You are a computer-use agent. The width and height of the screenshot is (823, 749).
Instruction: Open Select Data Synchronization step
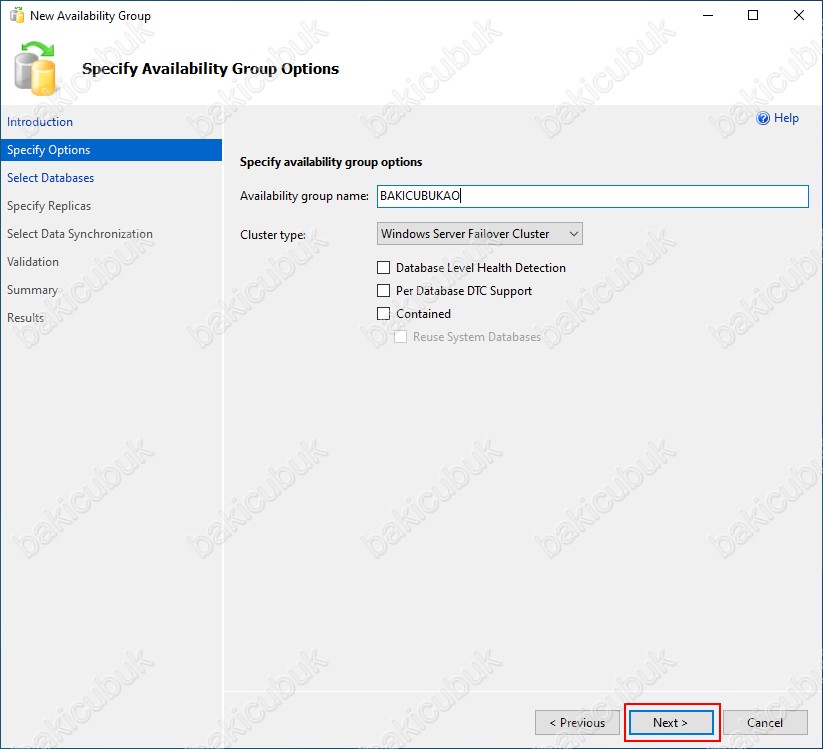(80, 234)
